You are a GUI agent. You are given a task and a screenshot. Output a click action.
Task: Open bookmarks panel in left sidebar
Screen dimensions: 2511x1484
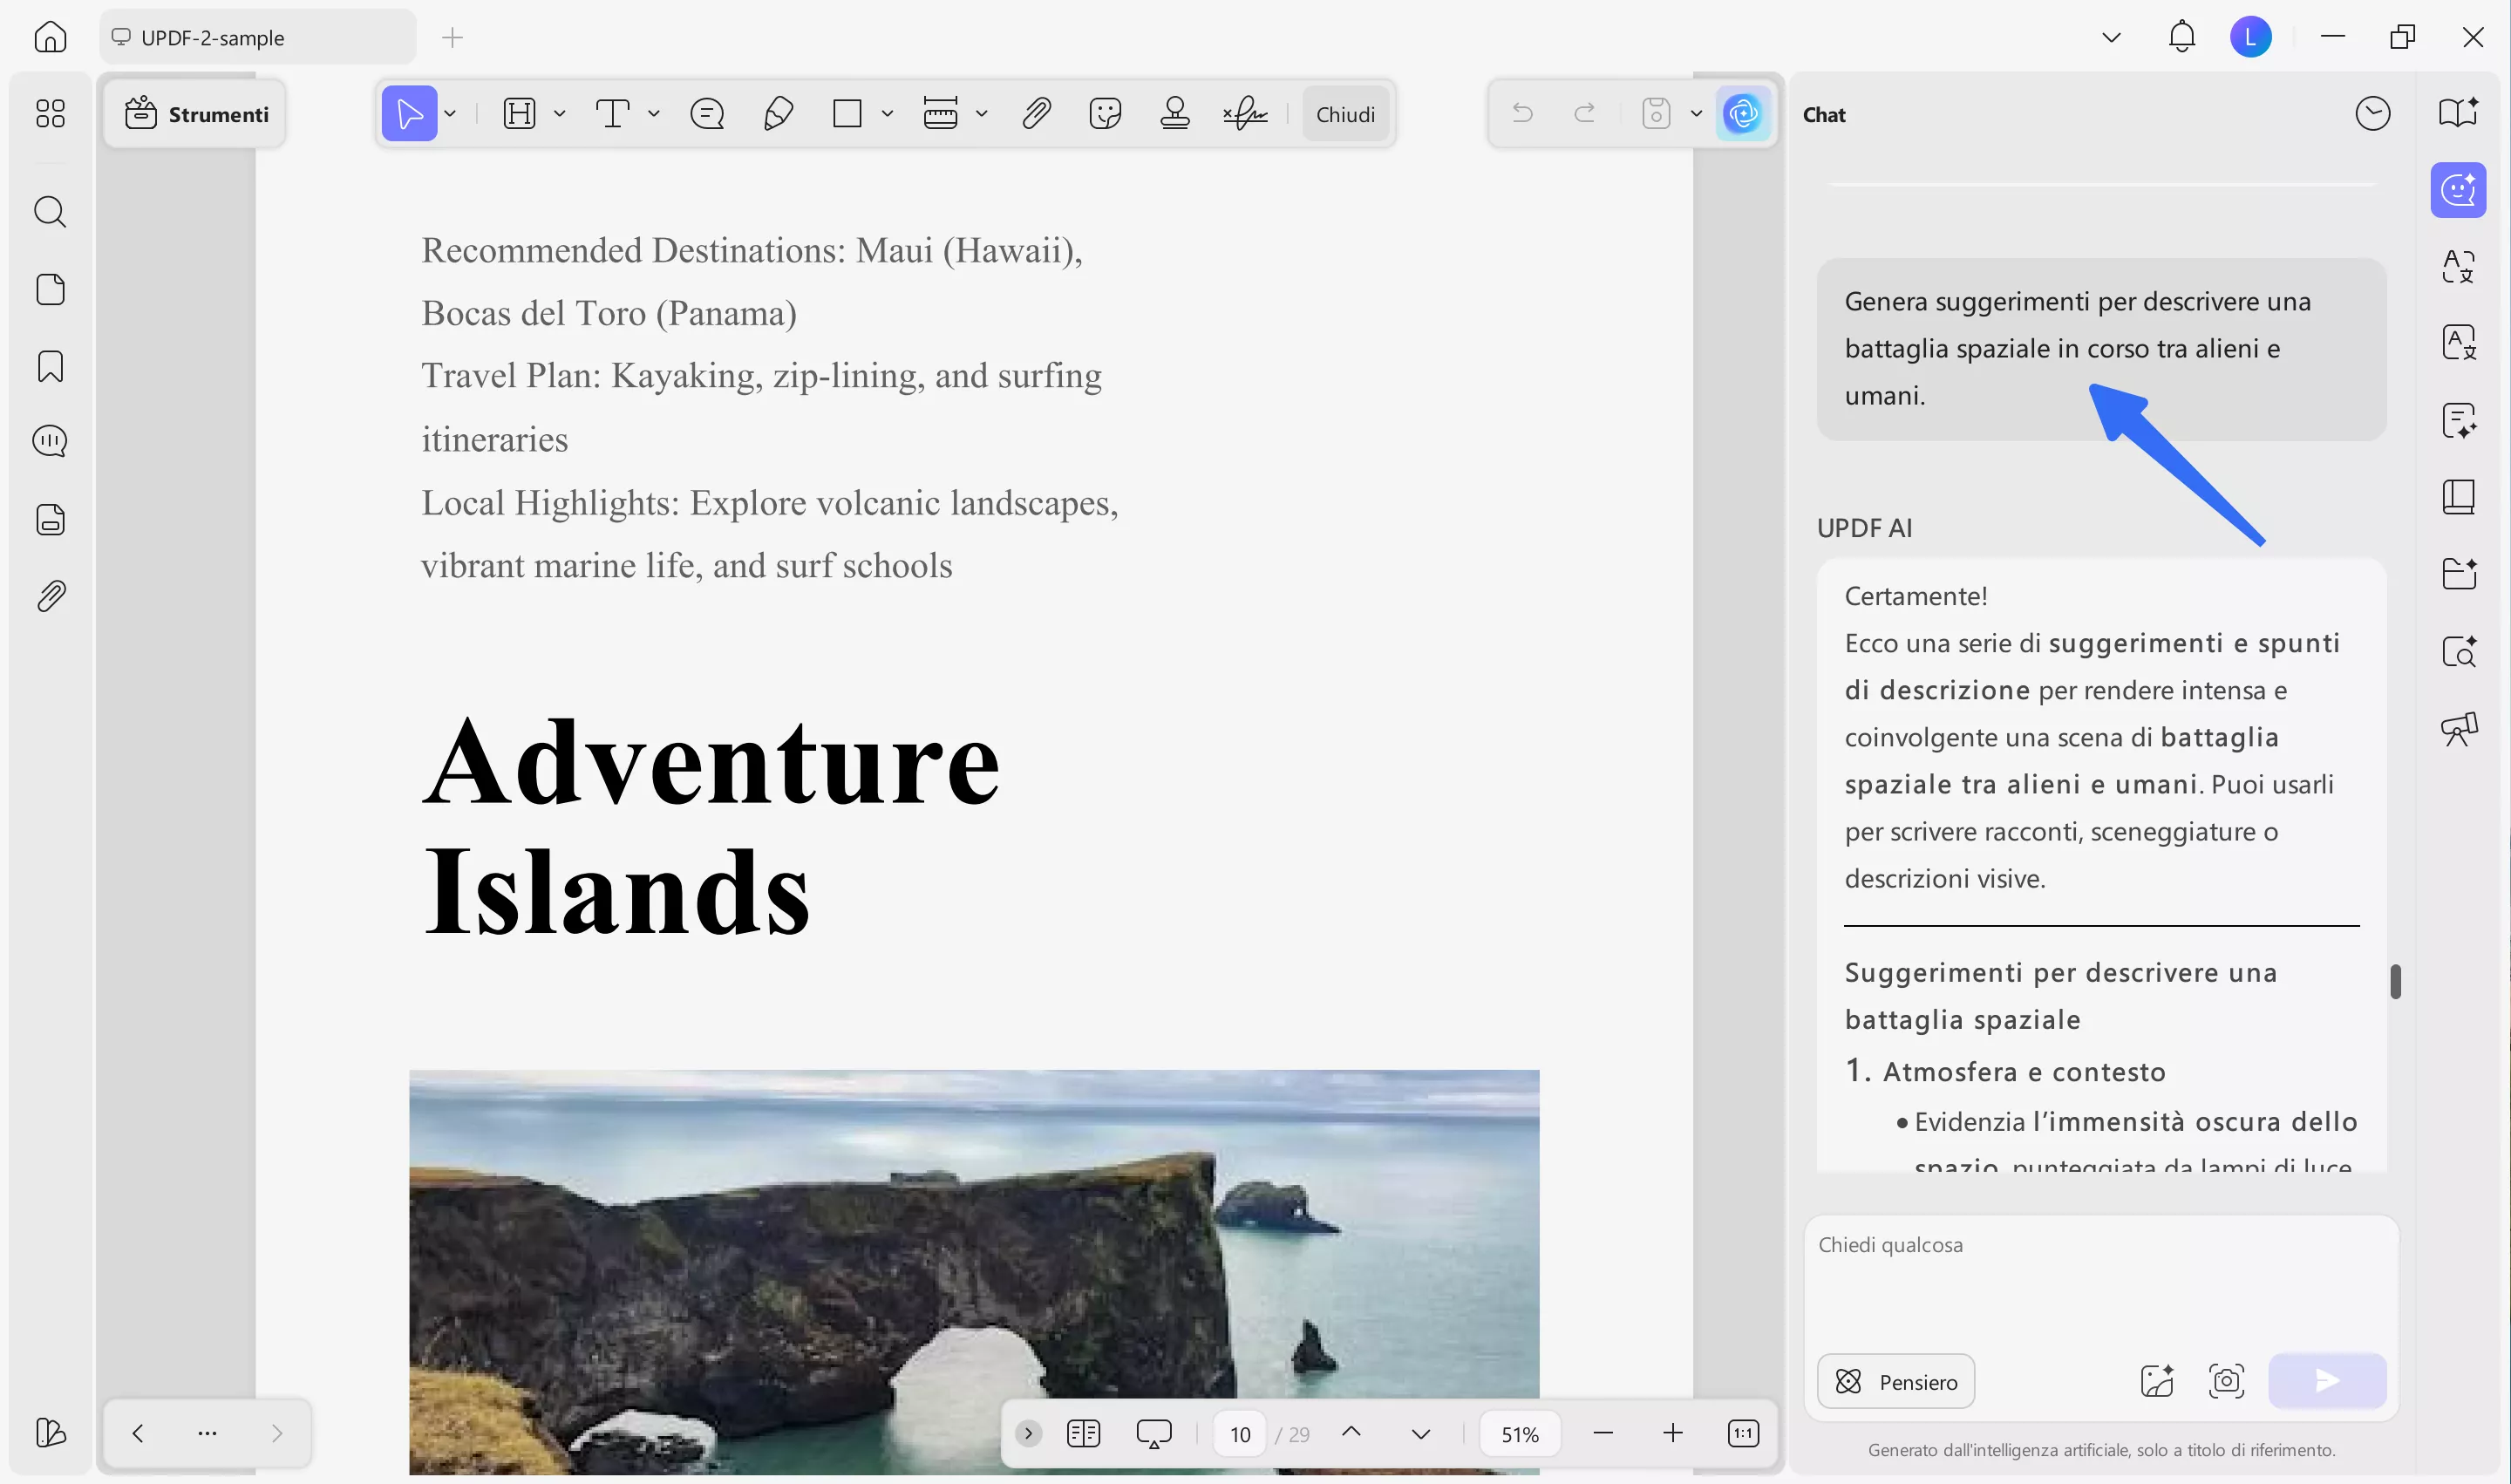tap(50, 366)
